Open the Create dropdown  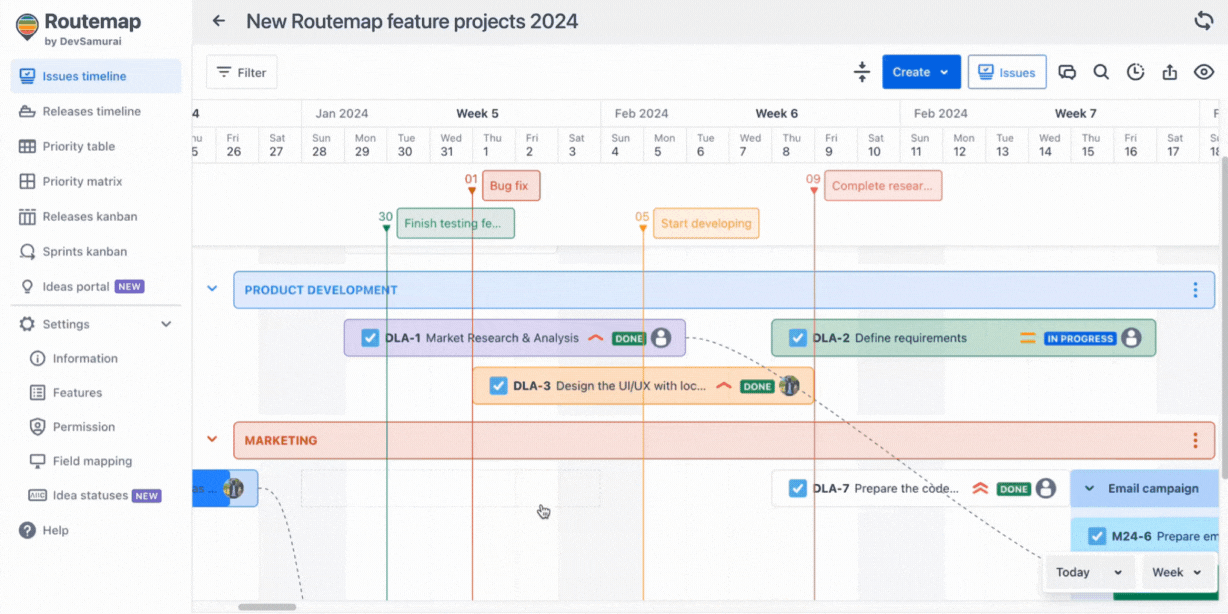[x=921, y=72]
